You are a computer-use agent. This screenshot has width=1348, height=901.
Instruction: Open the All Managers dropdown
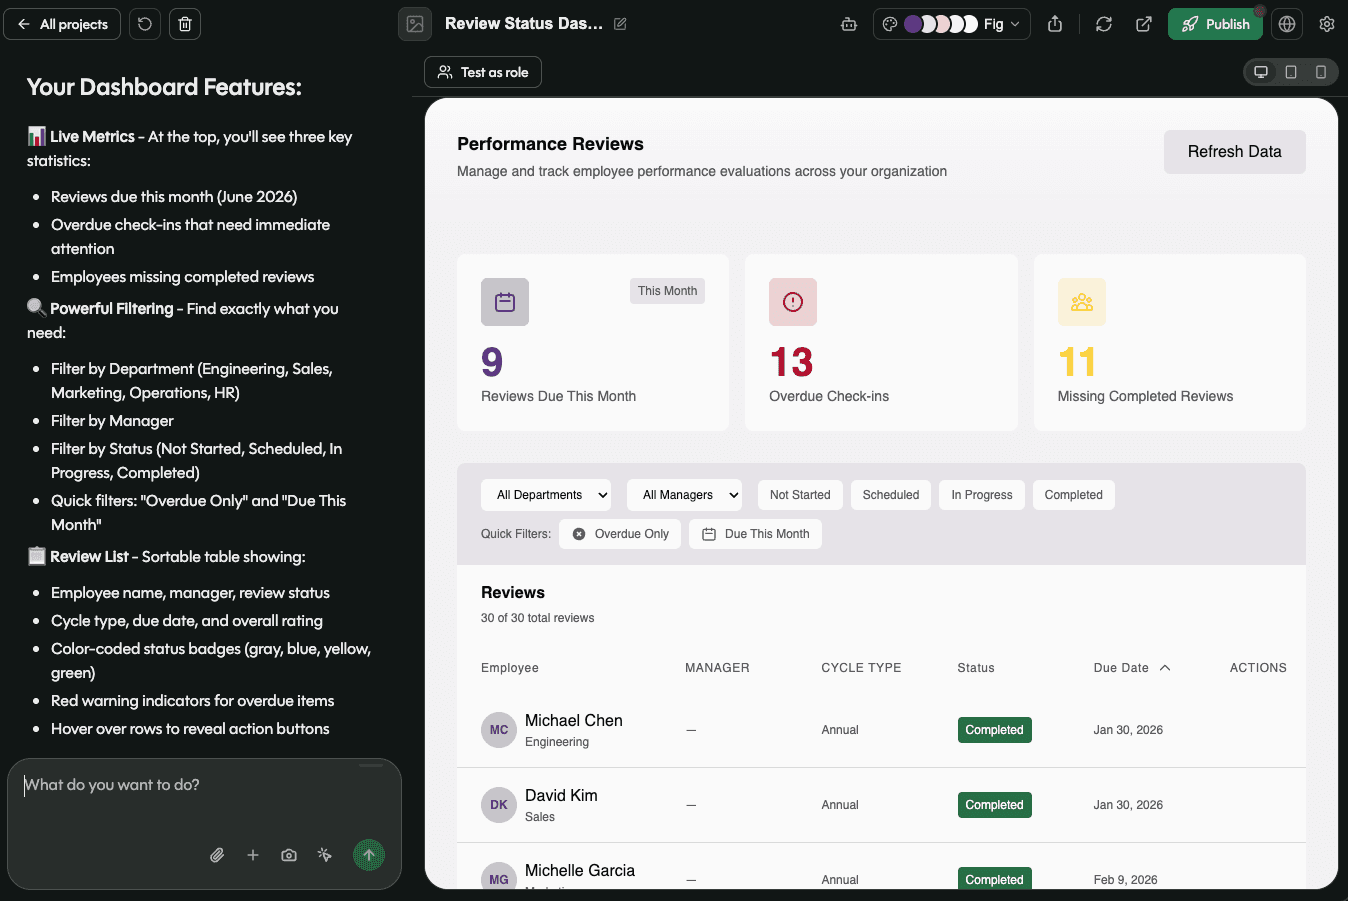coord(684,495)
